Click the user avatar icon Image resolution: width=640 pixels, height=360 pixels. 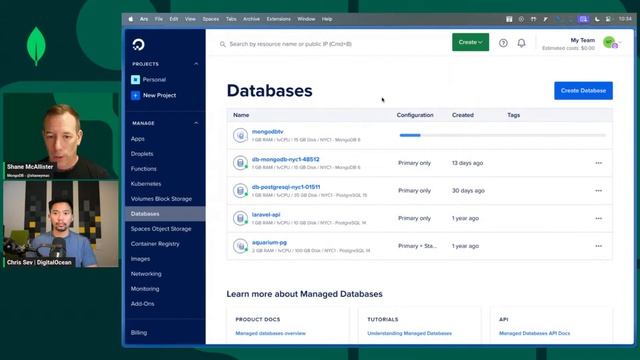(x=610, y=42)
